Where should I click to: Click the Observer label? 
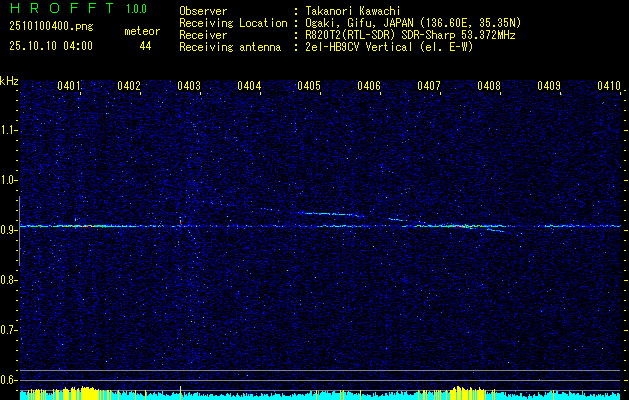click(203, 11)
